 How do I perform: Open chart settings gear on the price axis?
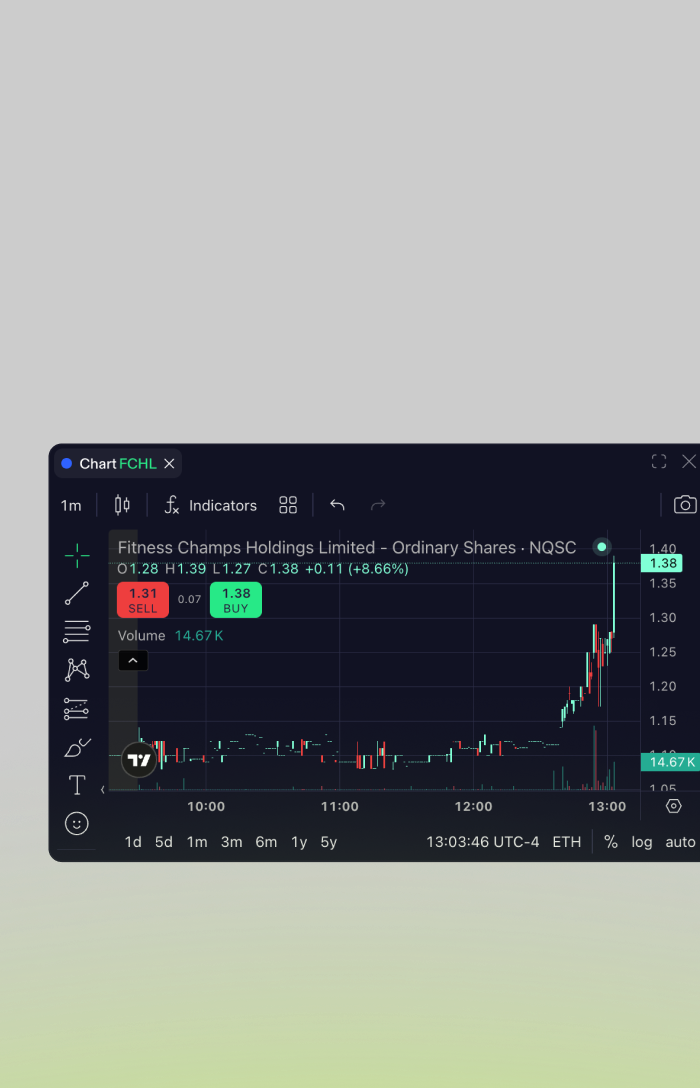[674, 806]
